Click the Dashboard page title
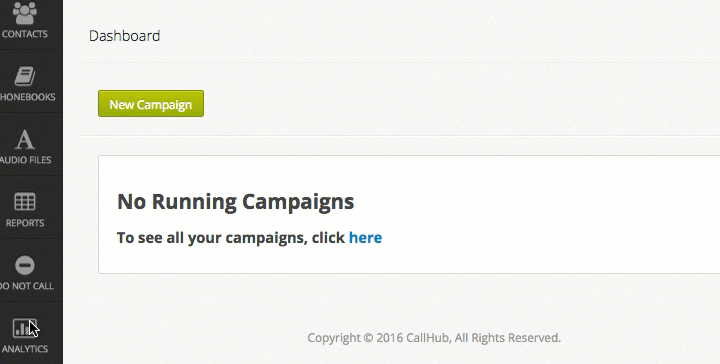 tap(124, 36)
